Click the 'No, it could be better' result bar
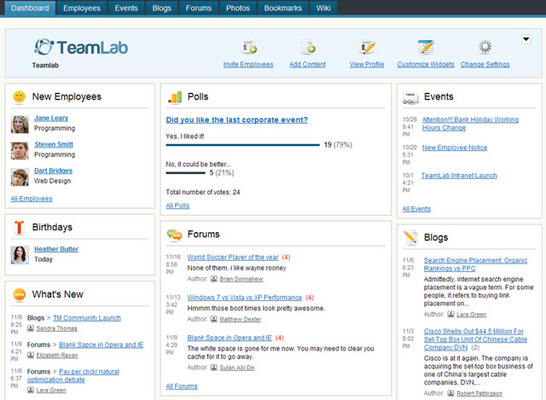This screenshot has height=400, width=546. 186,173
